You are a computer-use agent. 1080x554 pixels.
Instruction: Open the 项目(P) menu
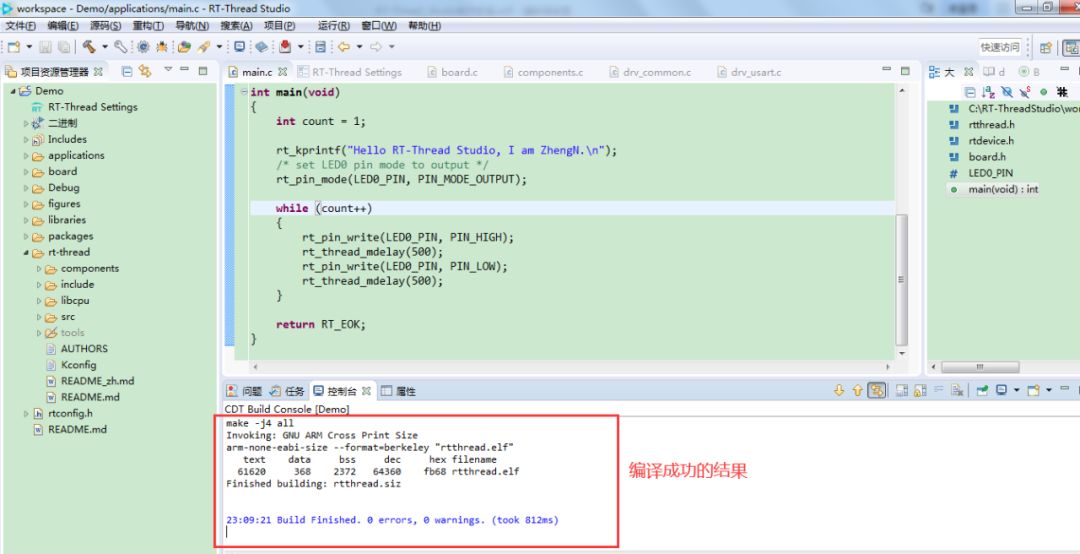point(280,25)
